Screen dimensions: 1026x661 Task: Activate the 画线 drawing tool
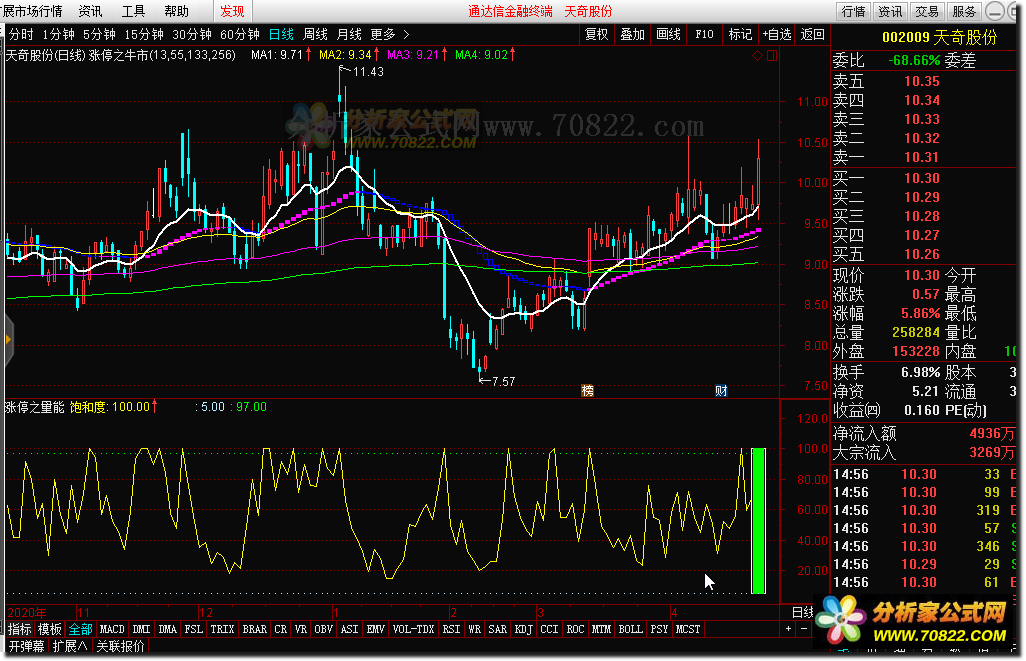pos(669,34)
